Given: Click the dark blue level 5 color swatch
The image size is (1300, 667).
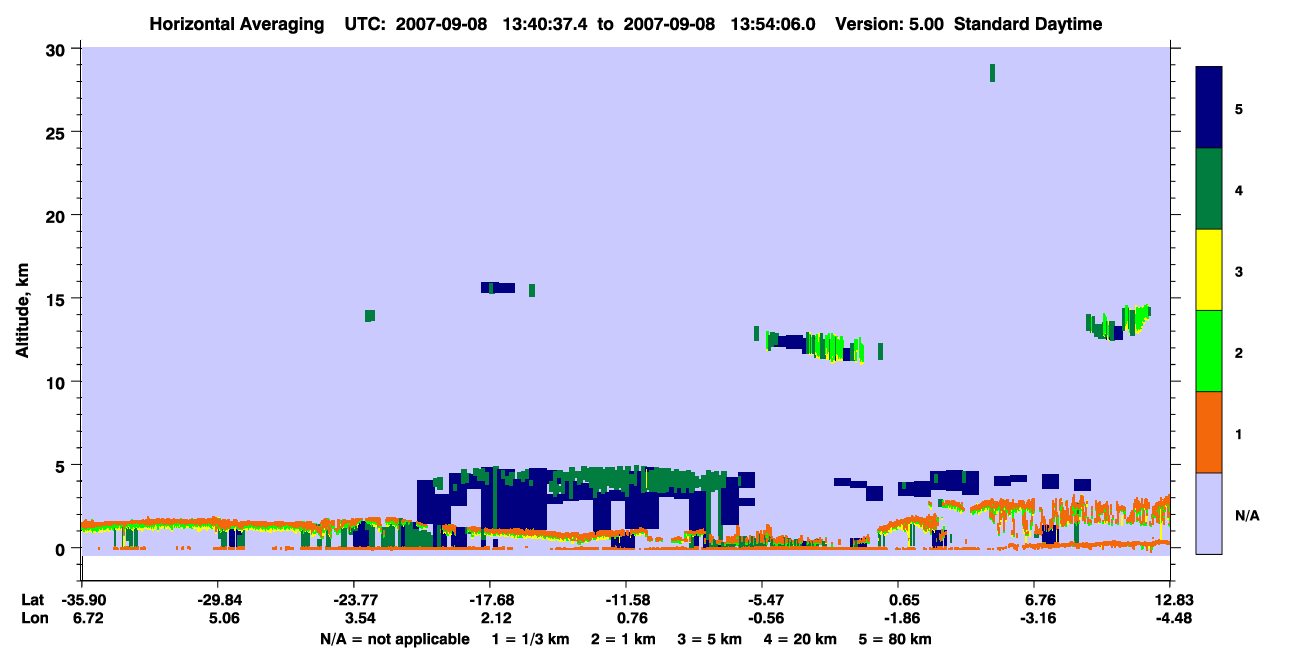Looking at the screenshot, I should pos(1209,108).
